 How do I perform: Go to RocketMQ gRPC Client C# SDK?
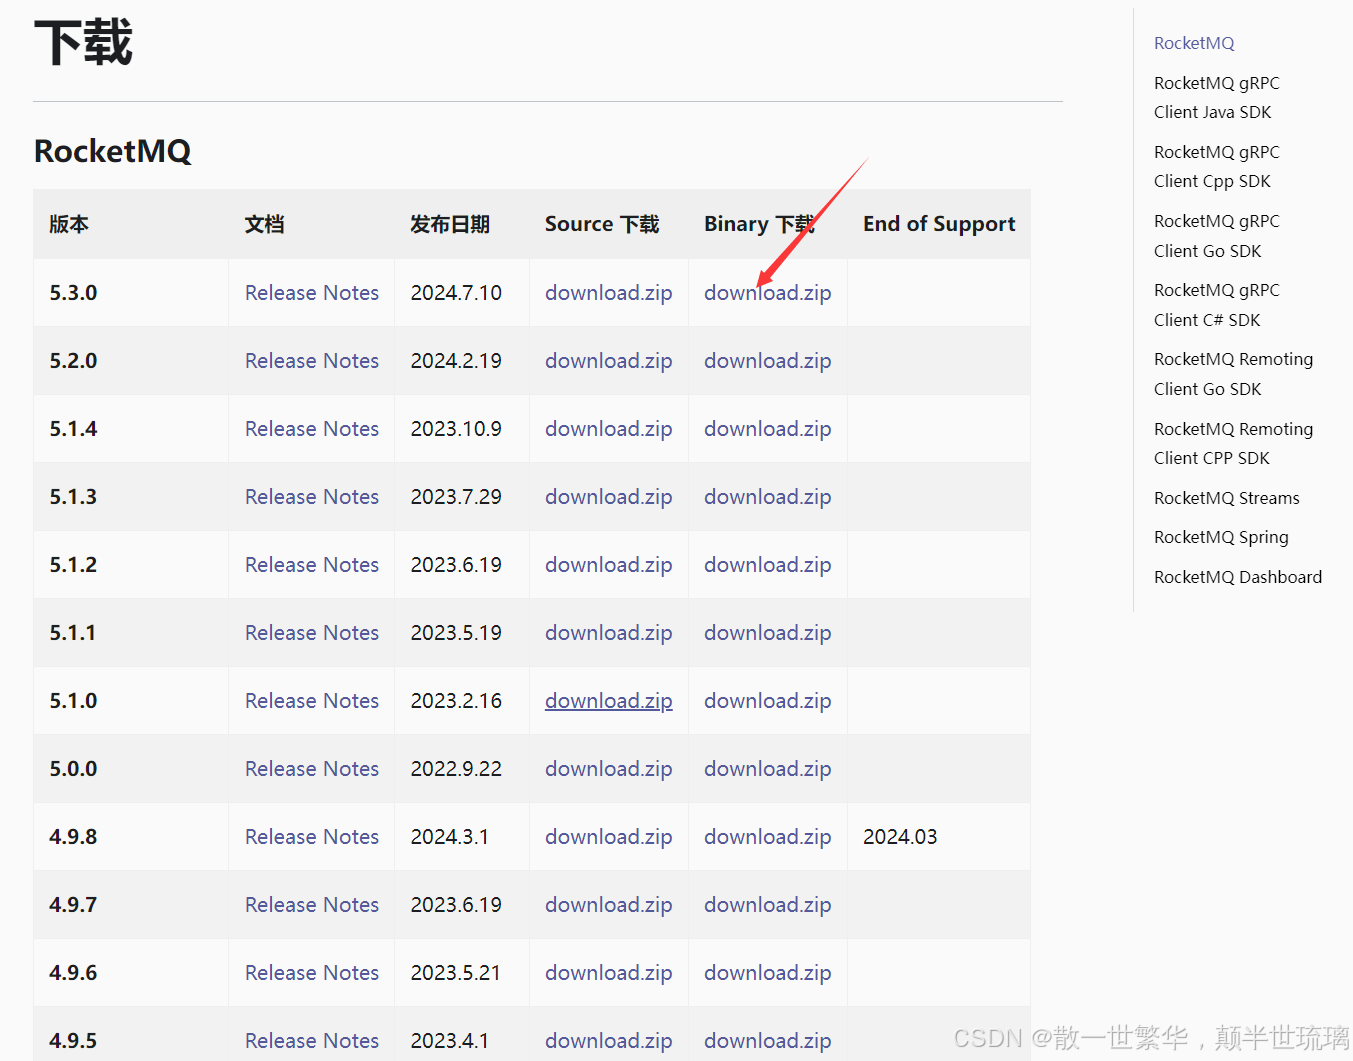click(1216, 305)
